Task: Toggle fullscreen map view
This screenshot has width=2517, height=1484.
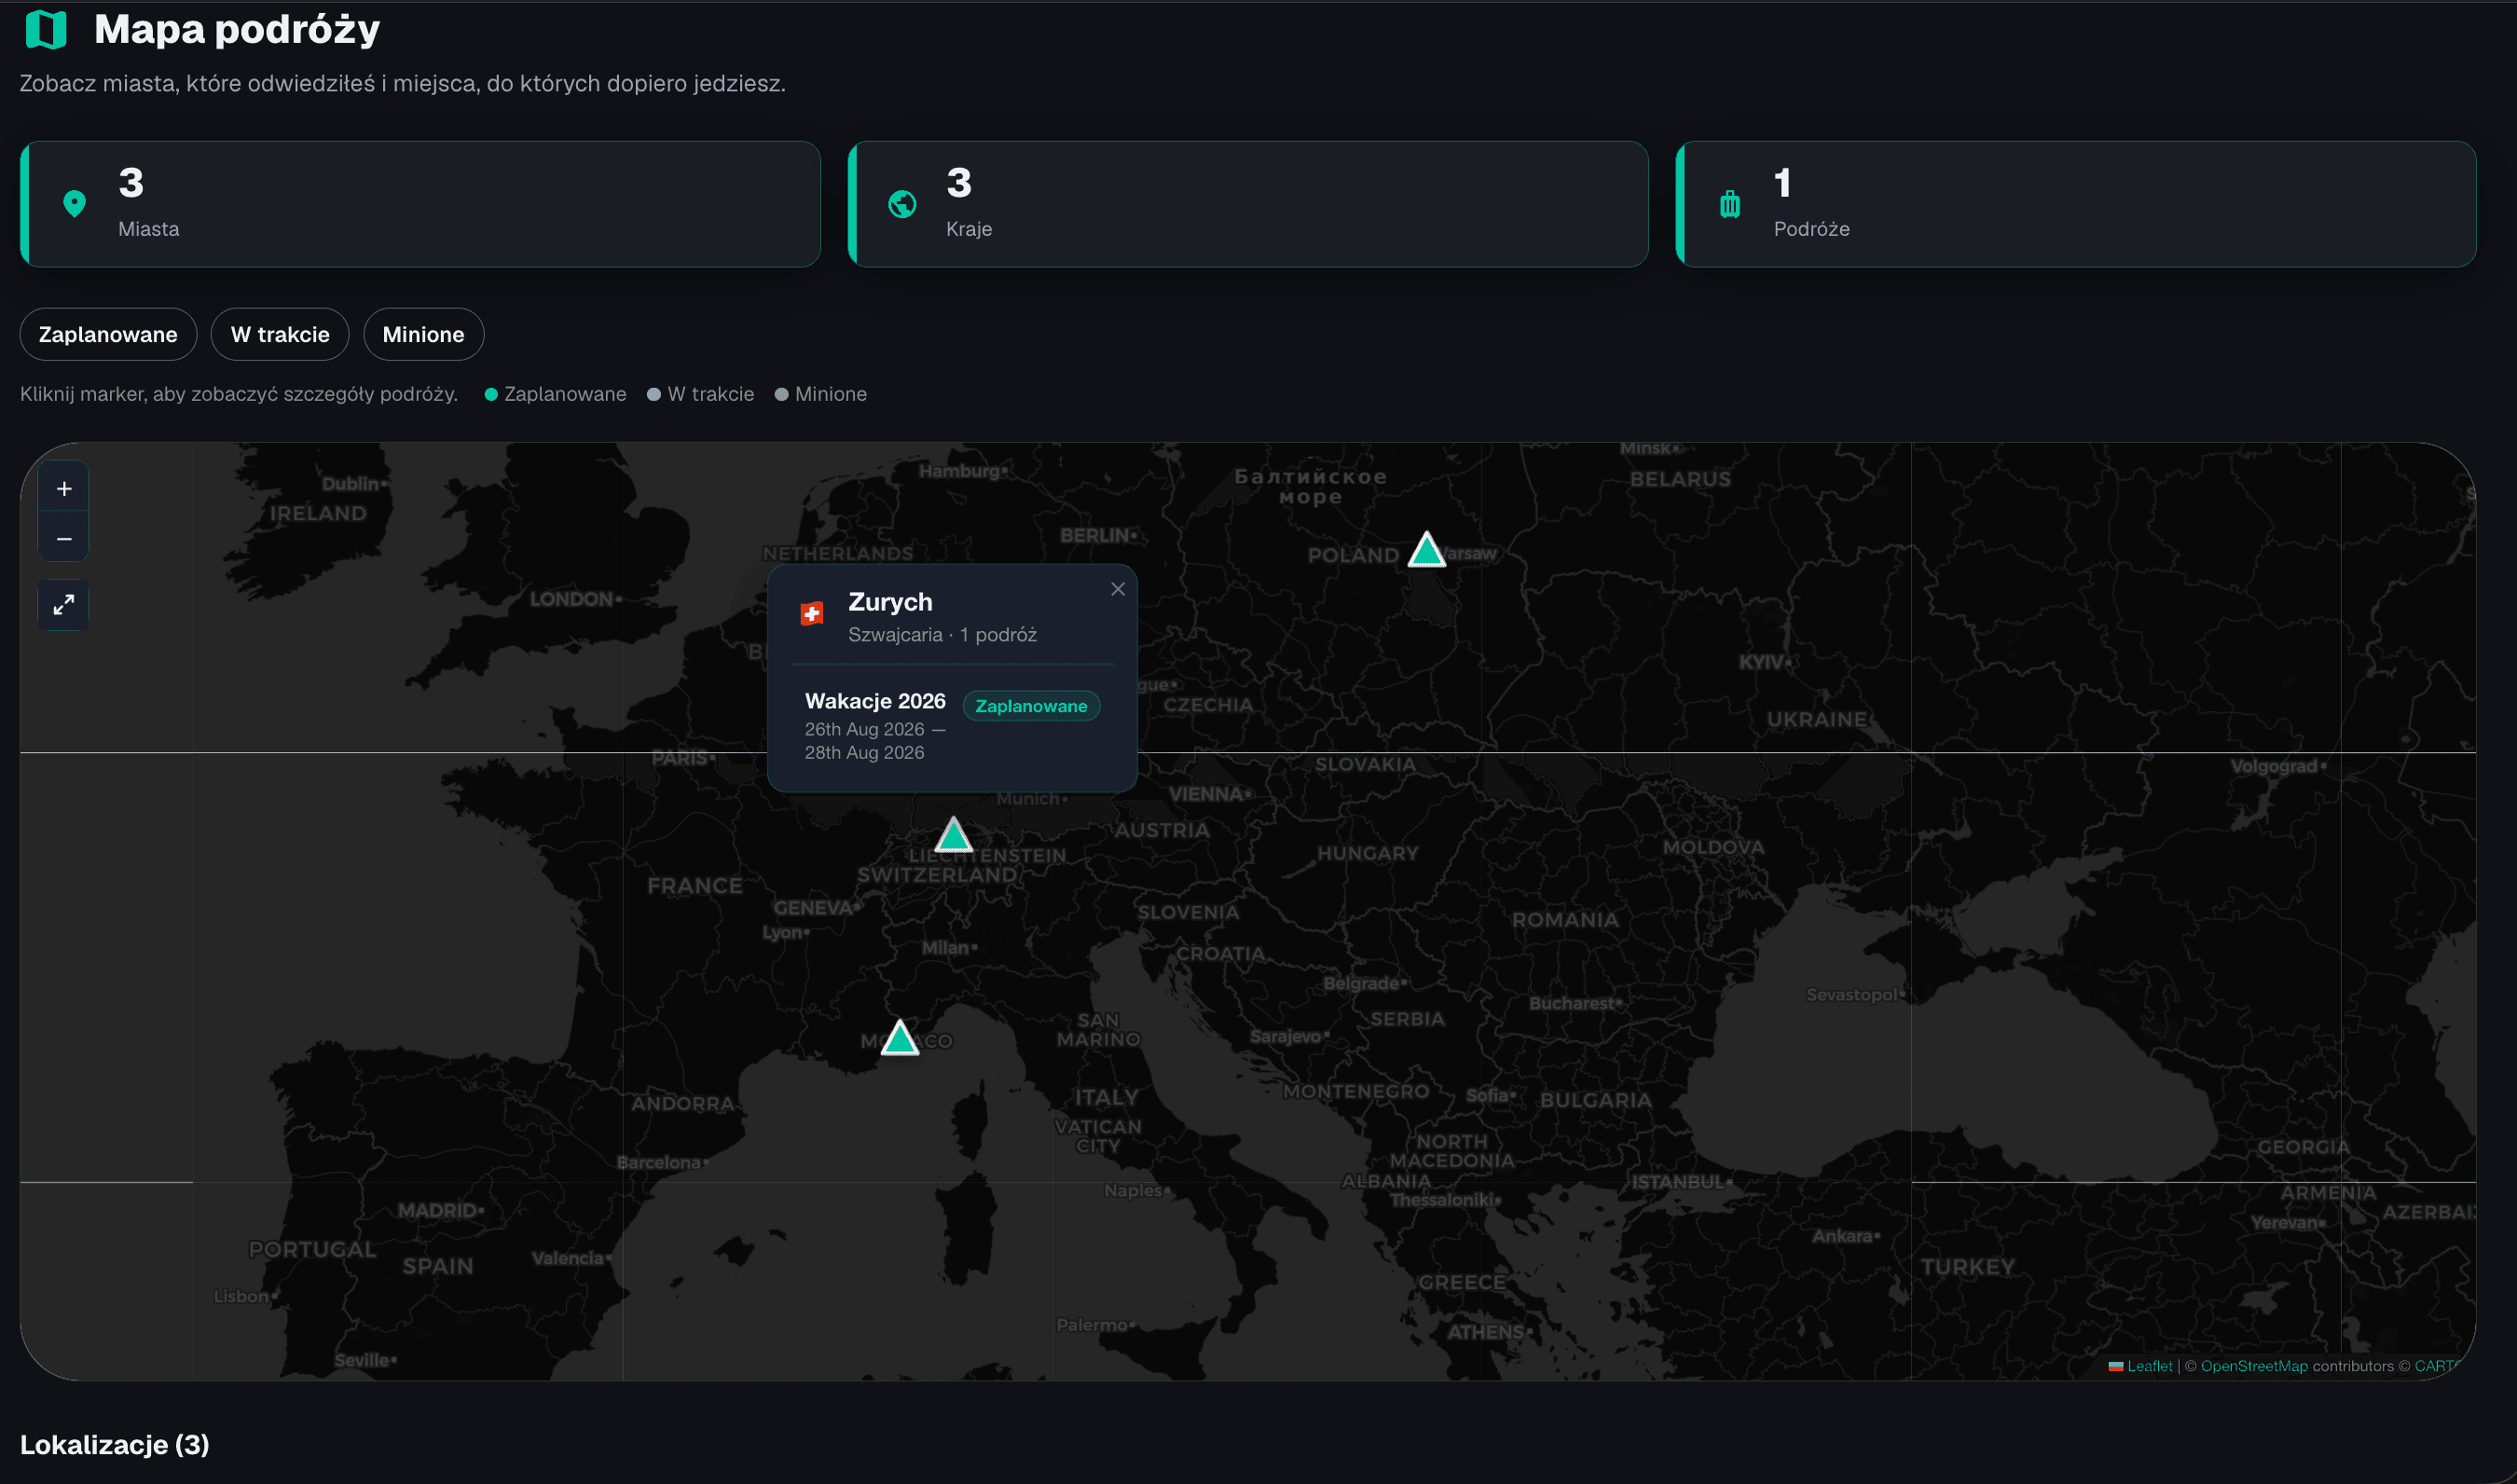Action: (64, 605)
